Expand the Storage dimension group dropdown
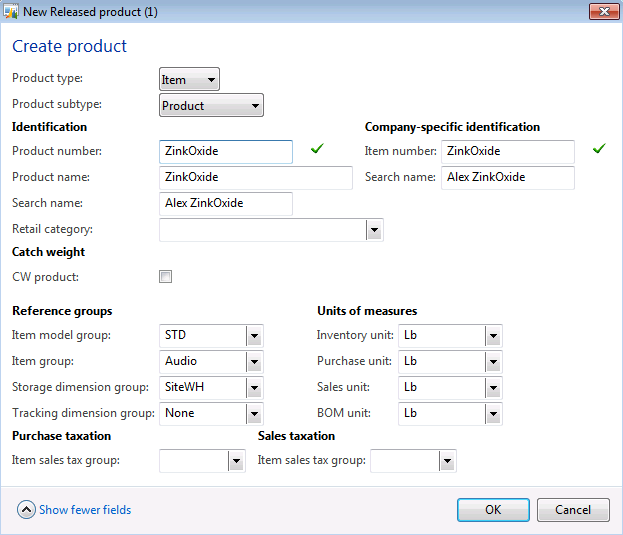The height and width of the screenshot is (535, 623). [254, 388]
